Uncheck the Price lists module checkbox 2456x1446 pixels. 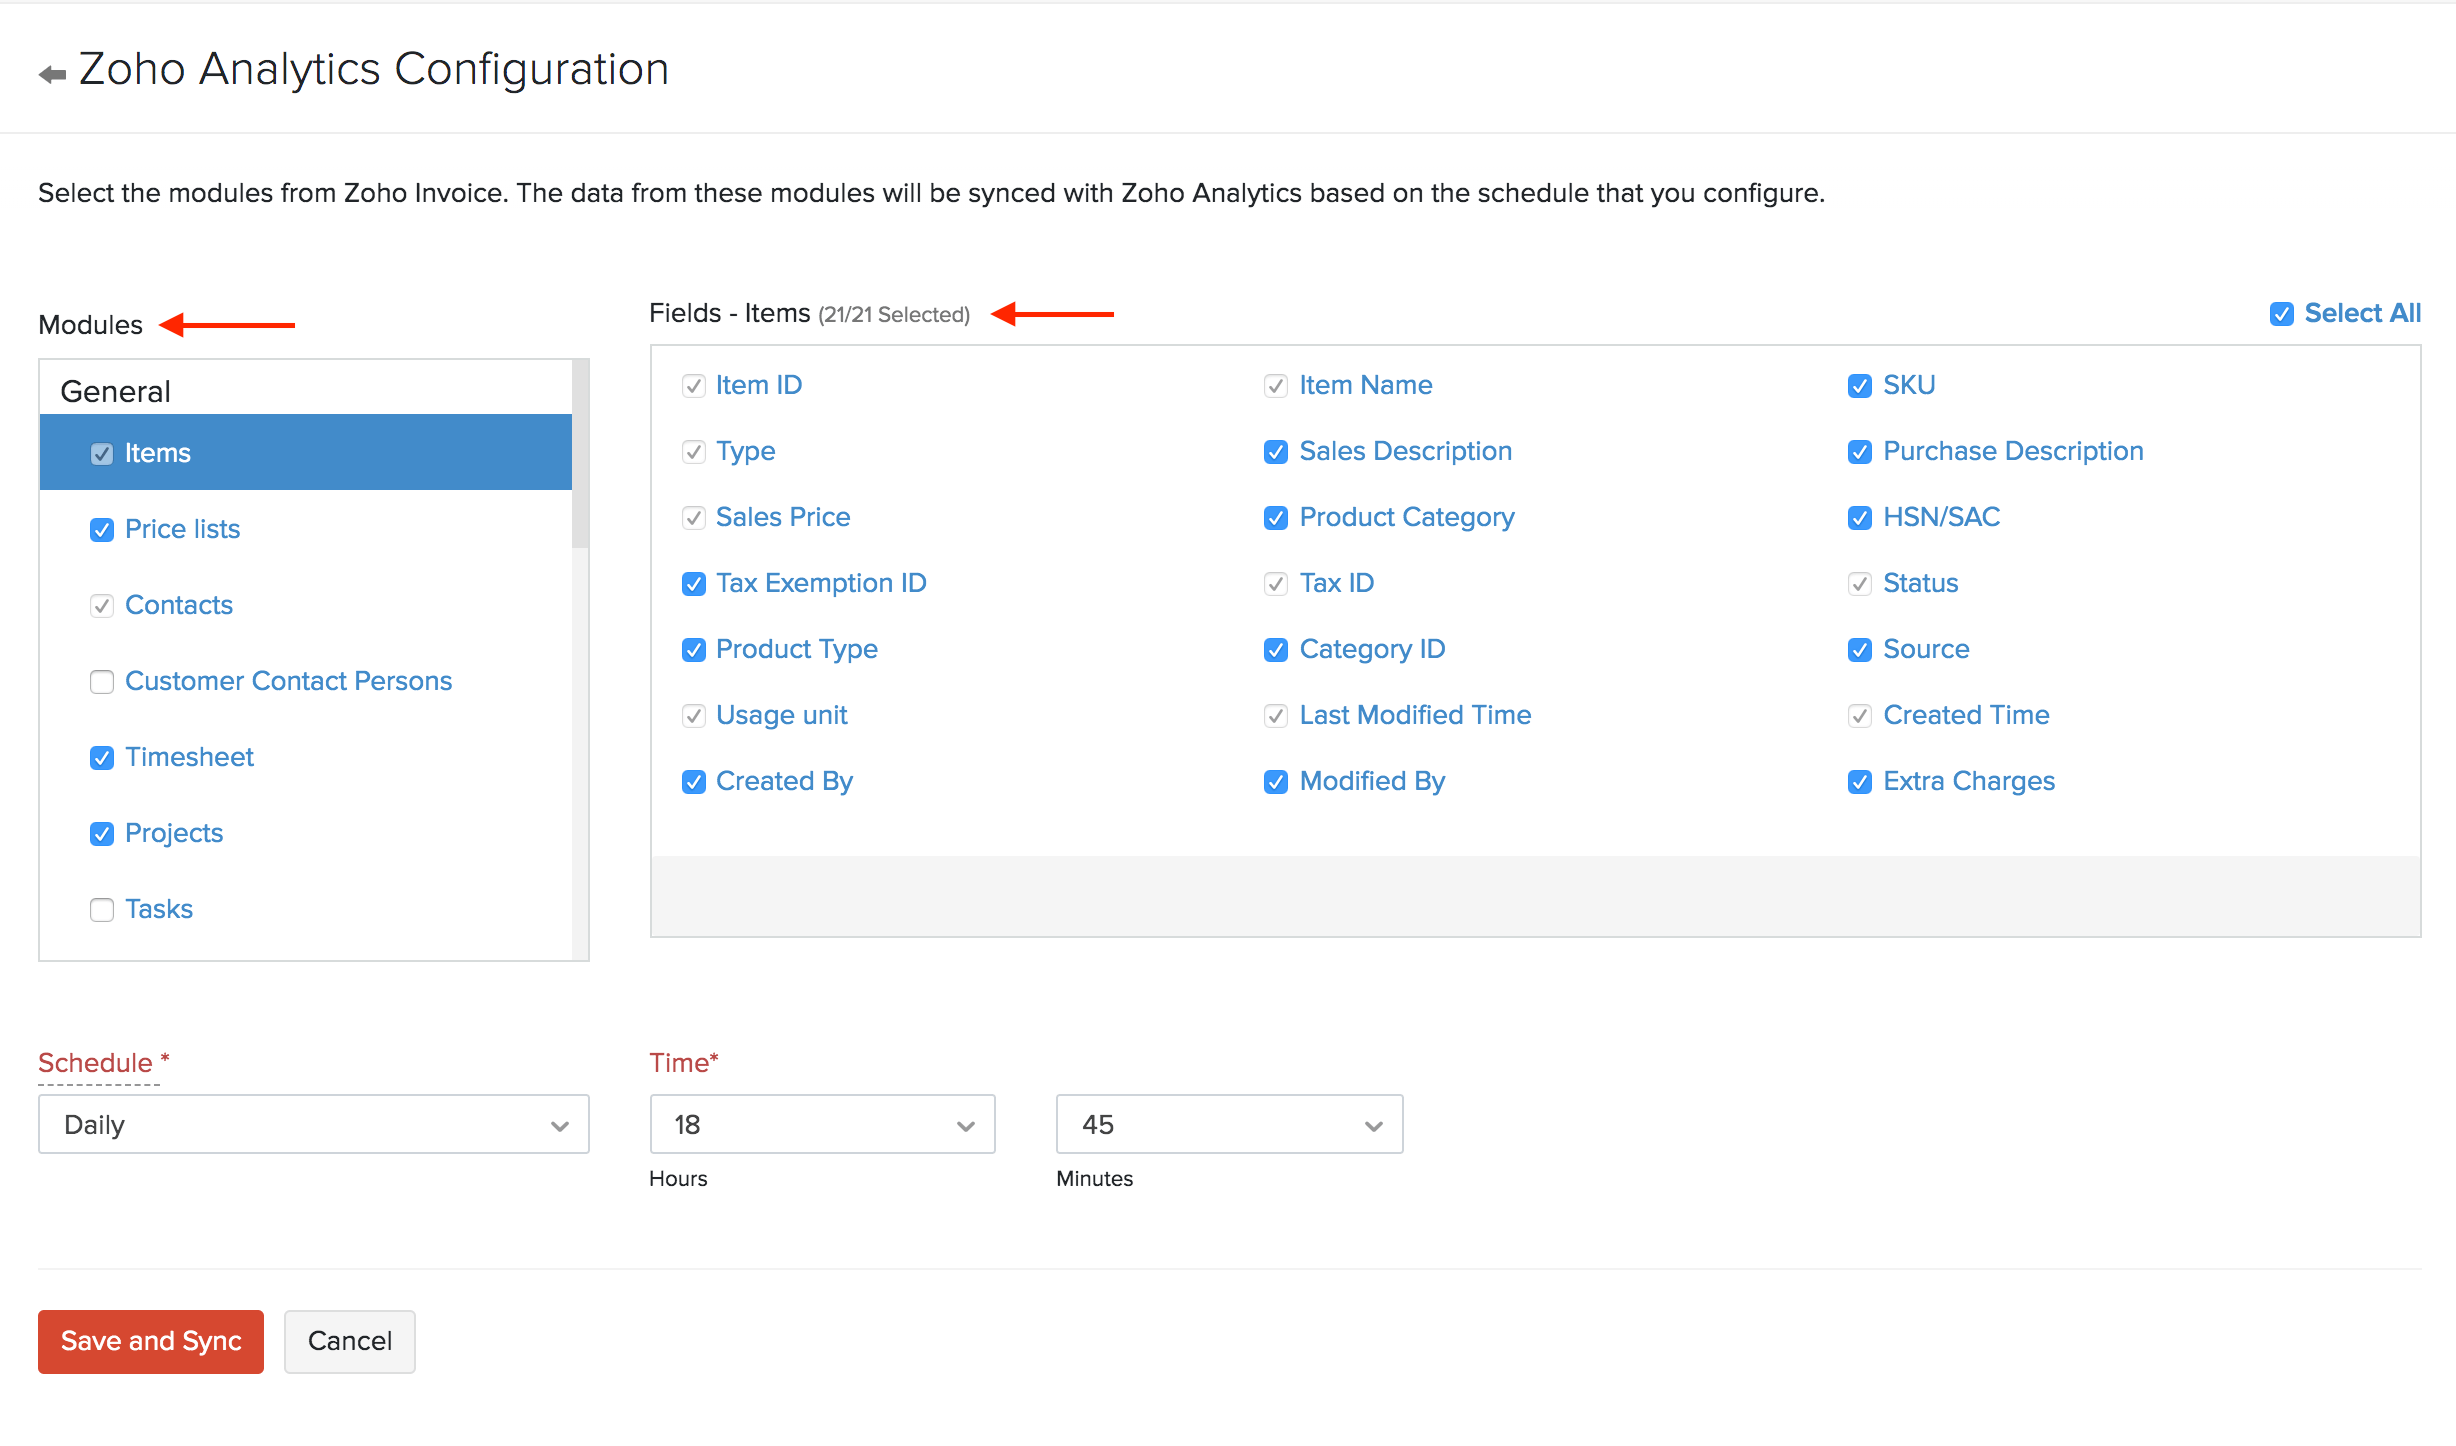coord(102,530)
